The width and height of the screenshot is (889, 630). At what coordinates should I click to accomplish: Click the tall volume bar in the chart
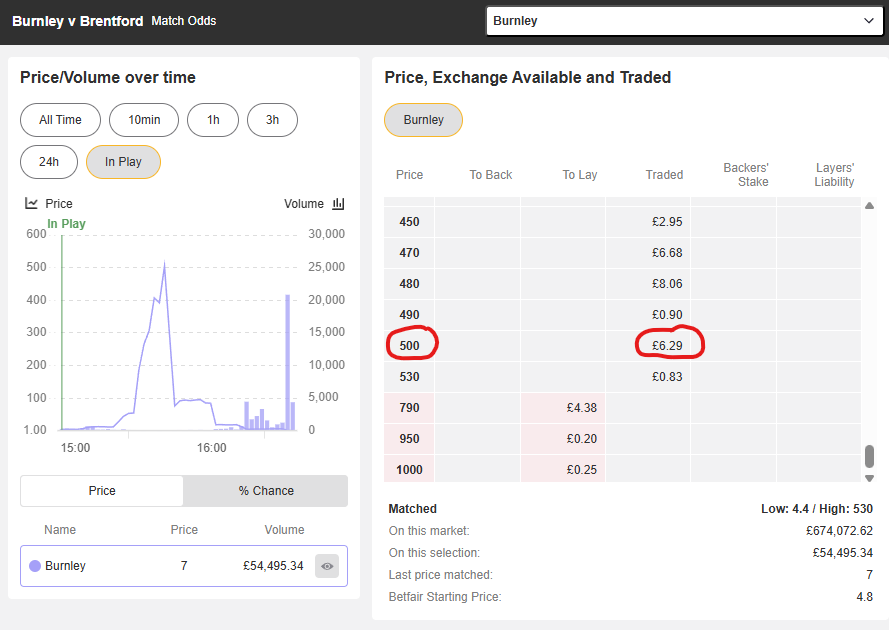click(287, 362)
